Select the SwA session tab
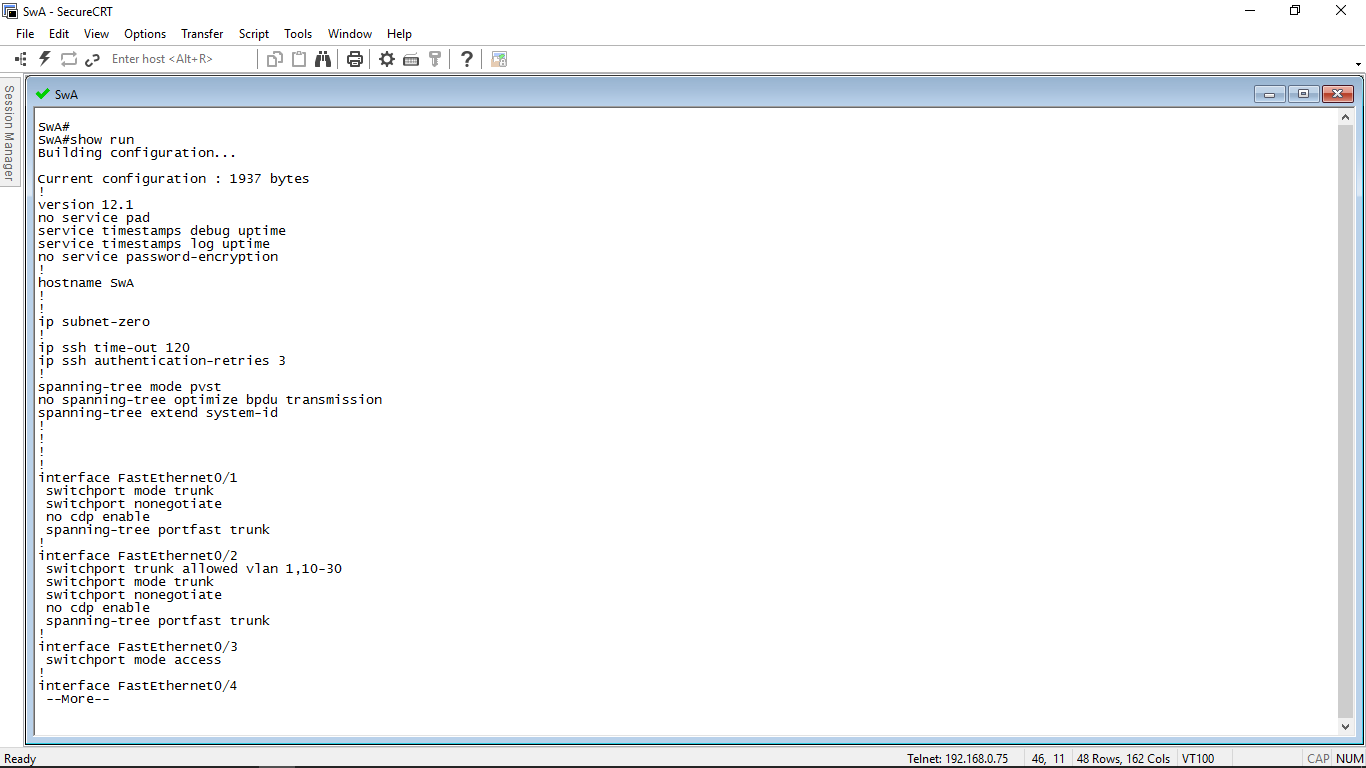Image resolution: width=1366 pixels, height=768 pixels. click(x=66, y=93)
